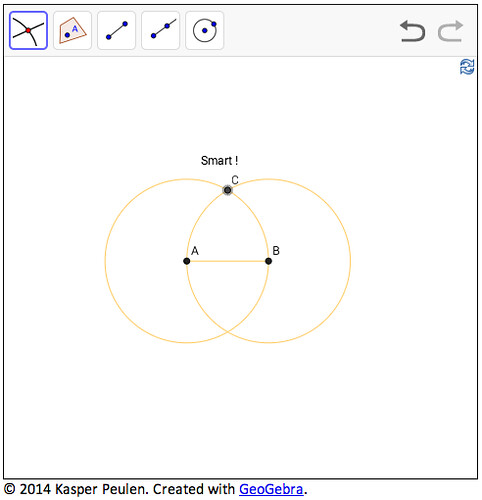Reset the construction with the refresh icon
The image size is (482, 500).
point(467,67)
